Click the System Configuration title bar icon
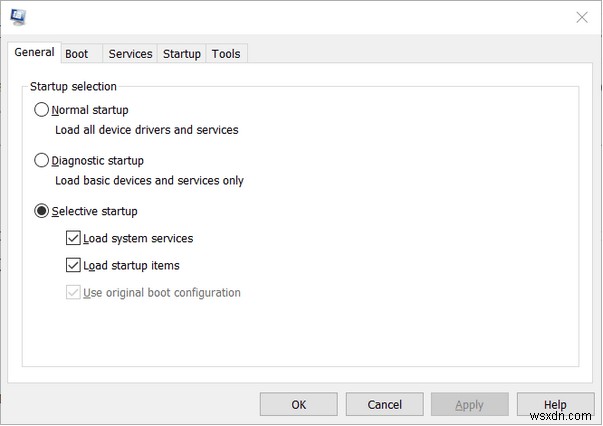603x426 pixels. click(x=18, y=17)
